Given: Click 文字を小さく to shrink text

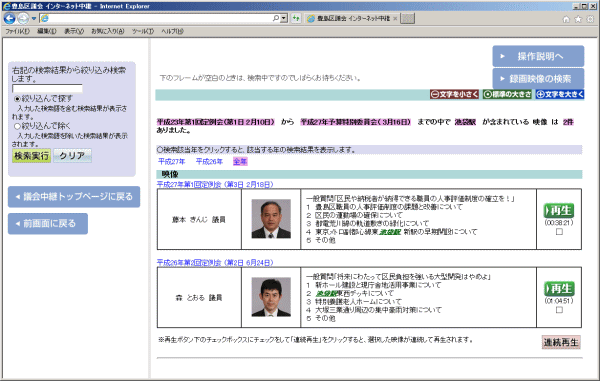Looking at the screenshot, I should tap(454, 94).
